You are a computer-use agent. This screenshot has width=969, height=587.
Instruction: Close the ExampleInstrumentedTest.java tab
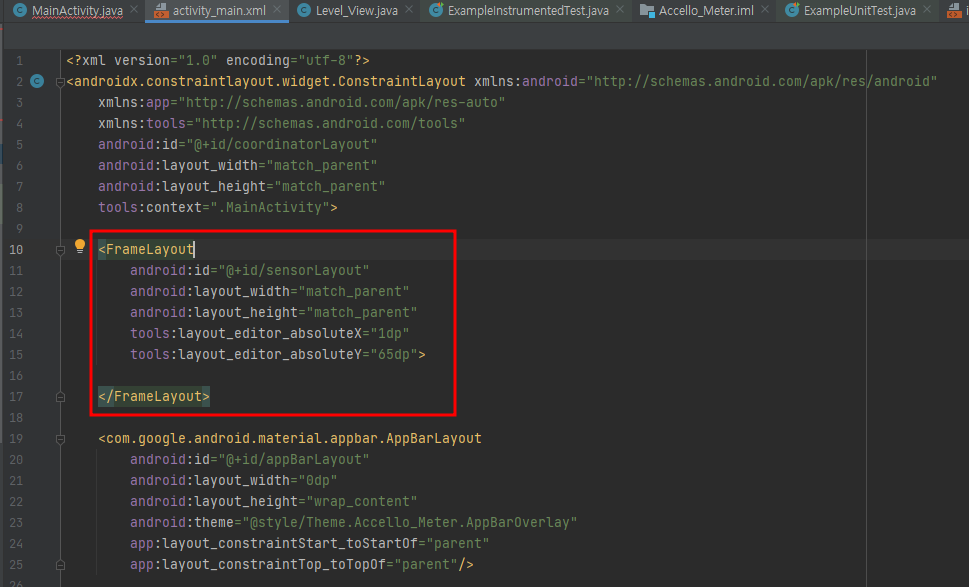(x=620, y=10)
